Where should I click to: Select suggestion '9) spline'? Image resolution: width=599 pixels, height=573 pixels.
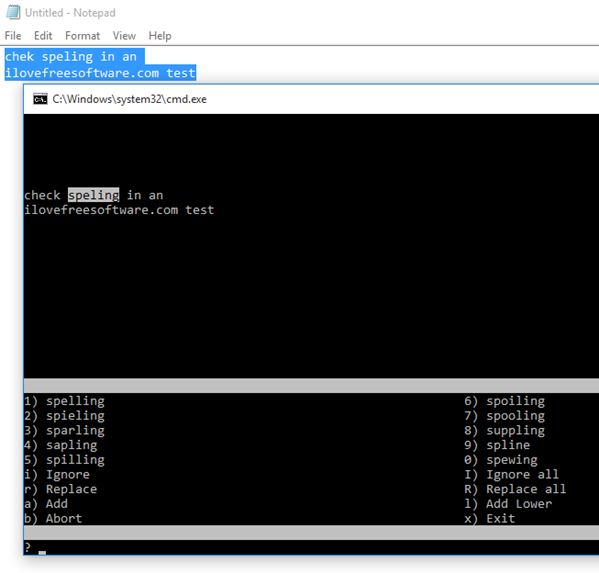497,445
